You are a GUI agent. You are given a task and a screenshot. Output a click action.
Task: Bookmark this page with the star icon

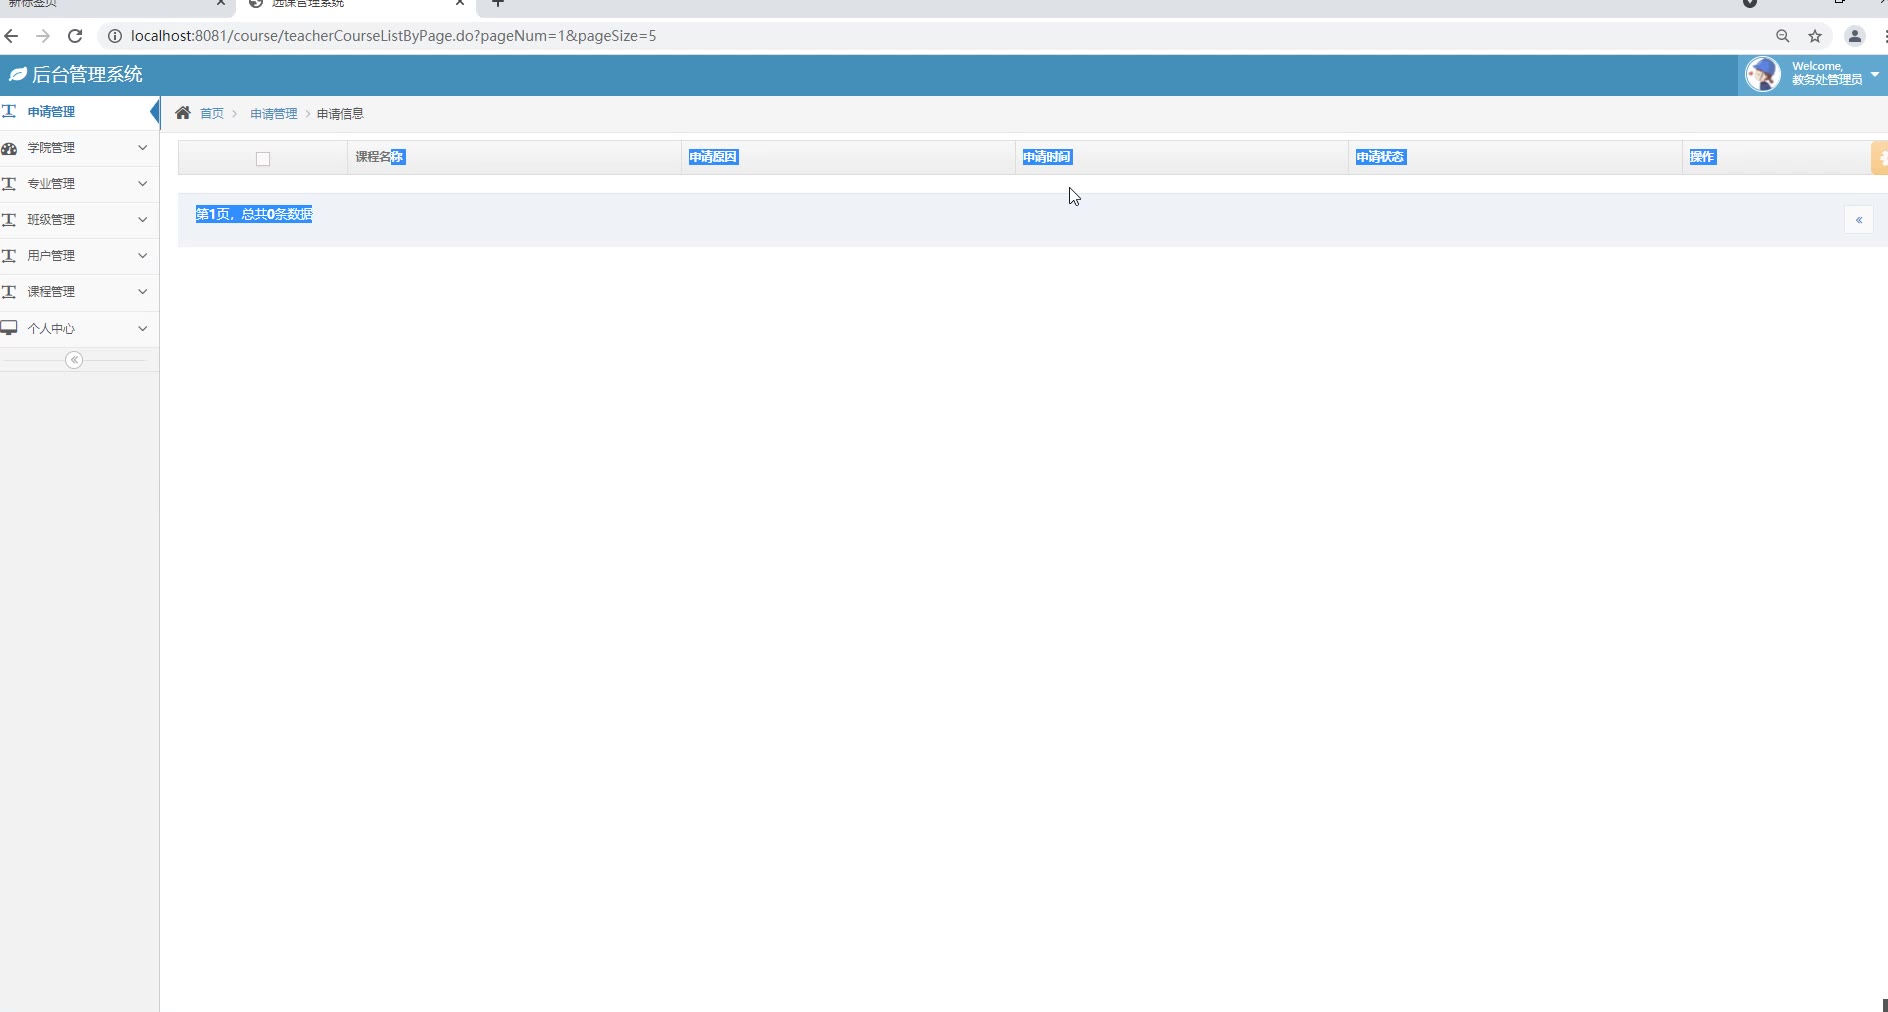click(1815, 36)
